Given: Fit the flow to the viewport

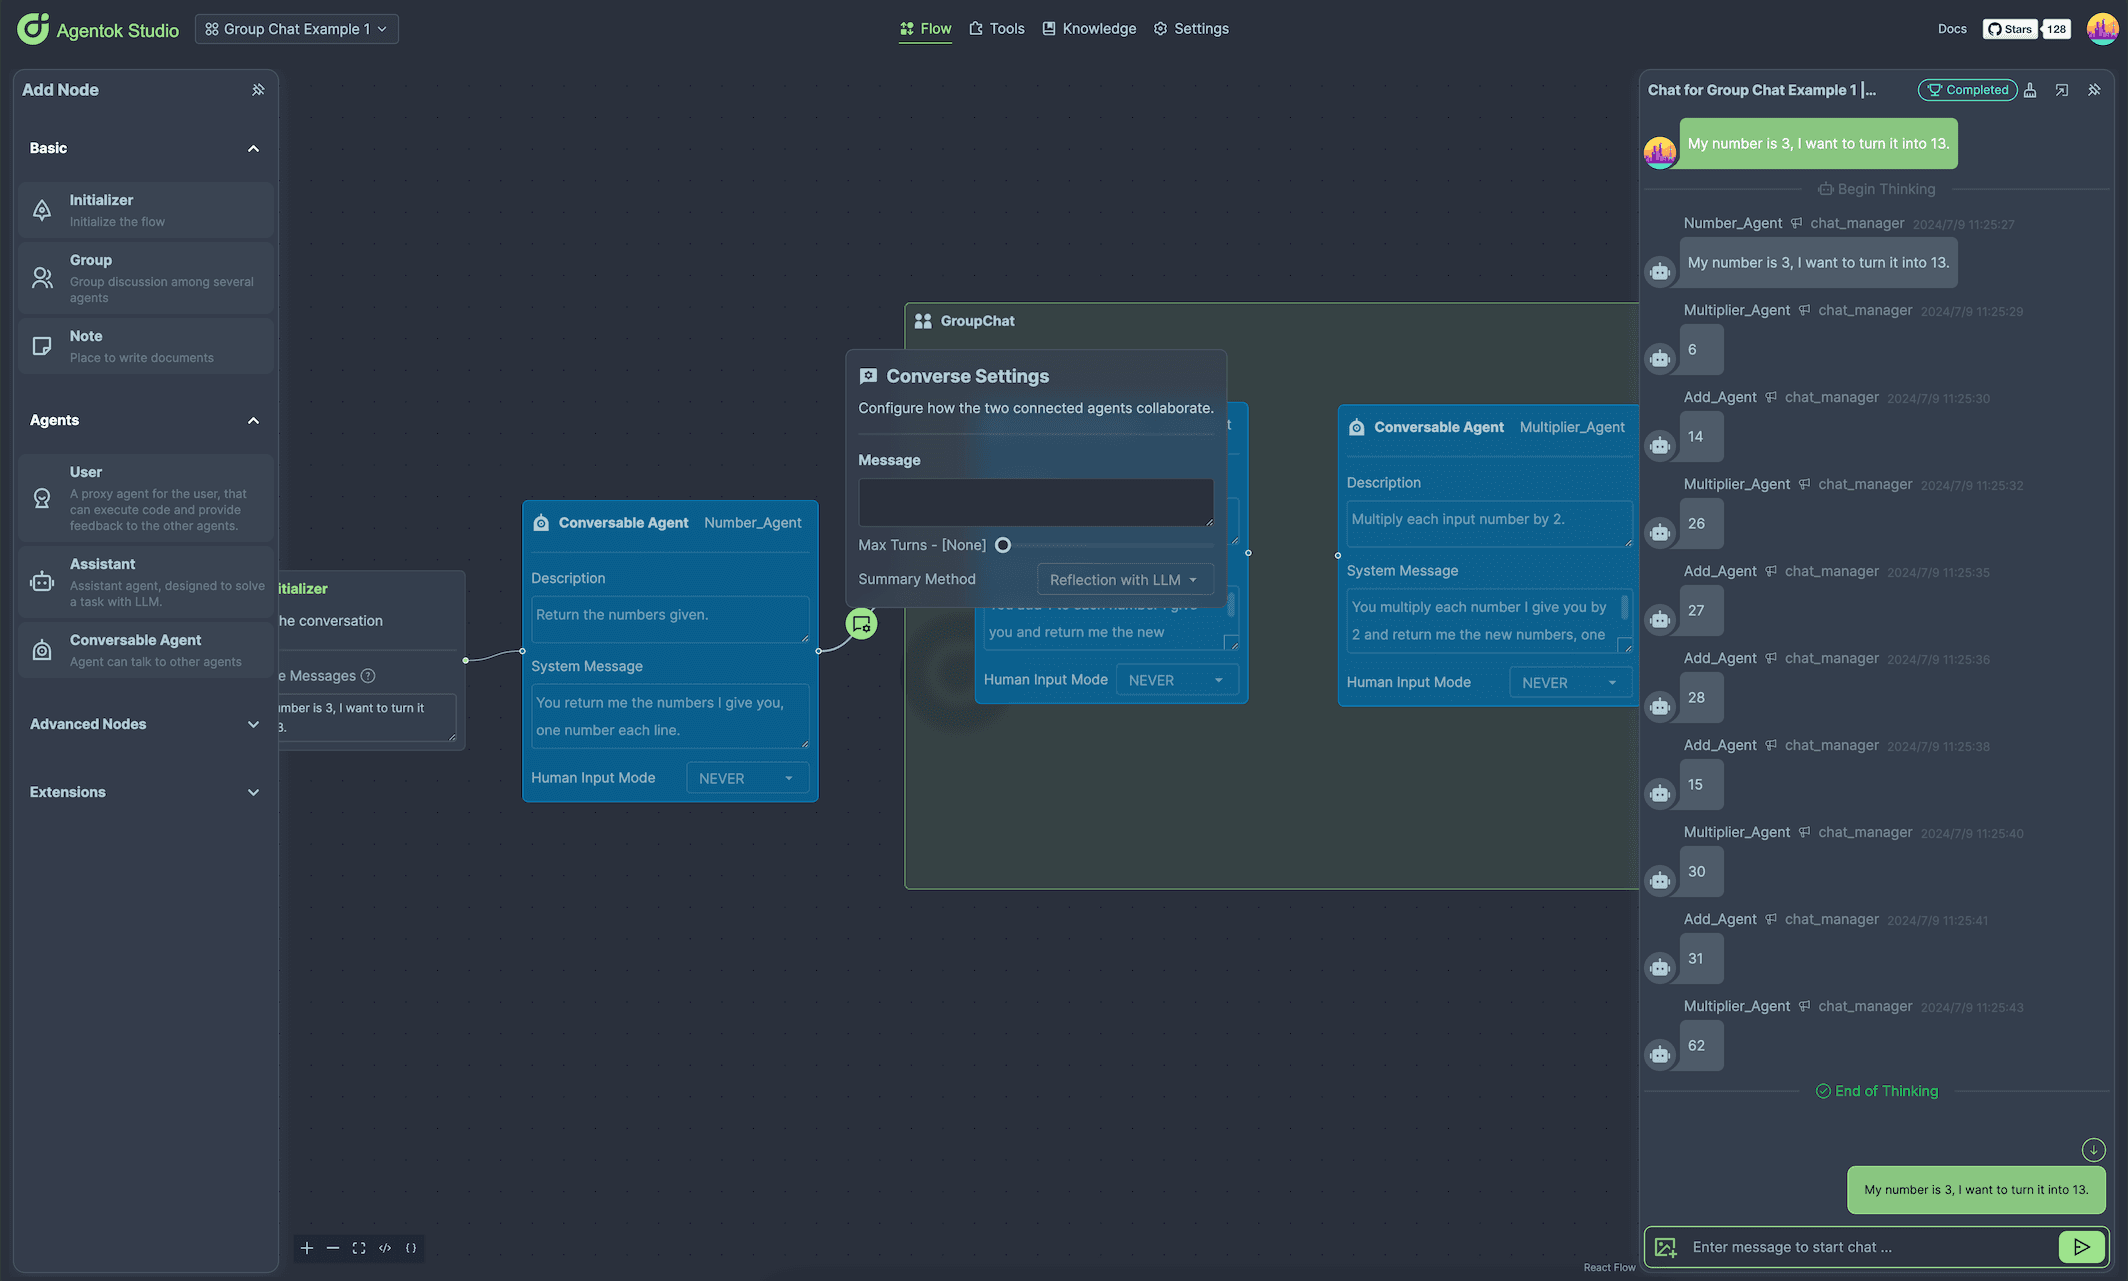Looking at the screenshot, I should [359, 1248].
